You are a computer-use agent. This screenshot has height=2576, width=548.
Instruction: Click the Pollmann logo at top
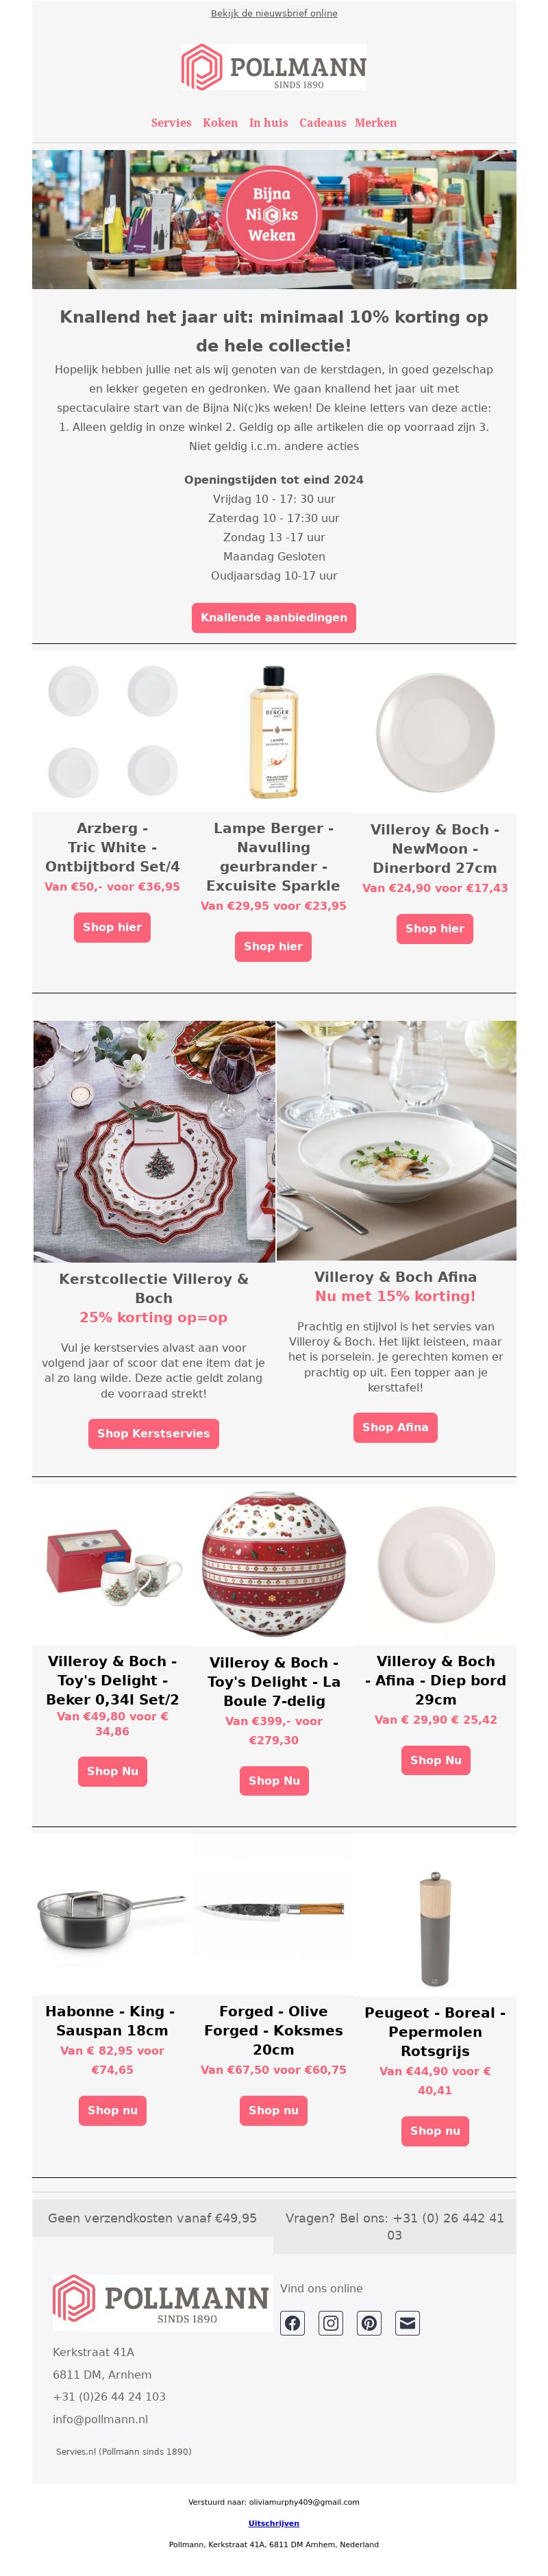[x=274, y=68]
